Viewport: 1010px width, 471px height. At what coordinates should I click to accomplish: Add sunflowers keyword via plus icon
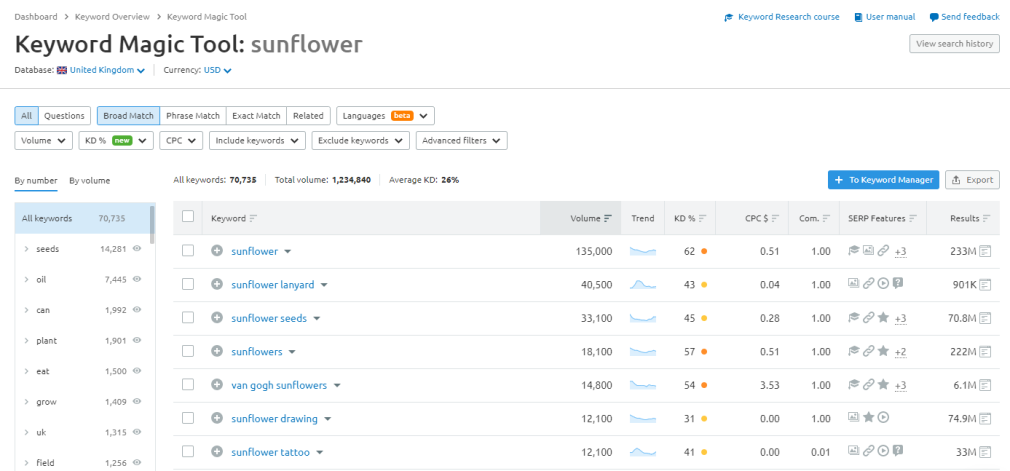click(x=217, y=351)
